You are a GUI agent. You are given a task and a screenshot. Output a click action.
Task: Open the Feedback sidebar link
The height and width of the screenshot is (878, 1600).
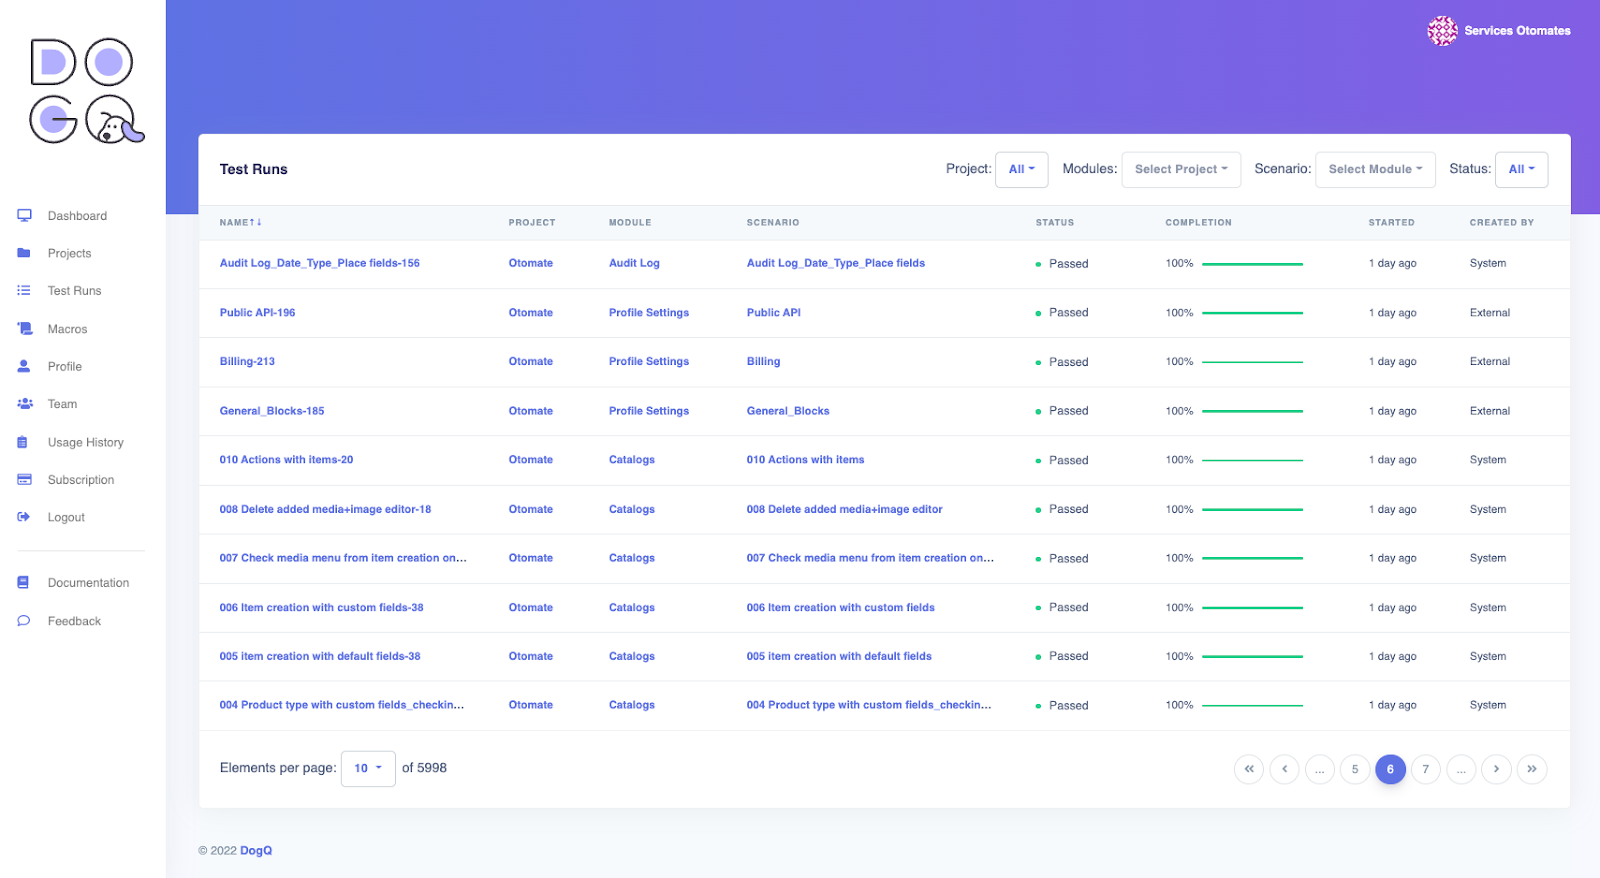pos(74,621)
